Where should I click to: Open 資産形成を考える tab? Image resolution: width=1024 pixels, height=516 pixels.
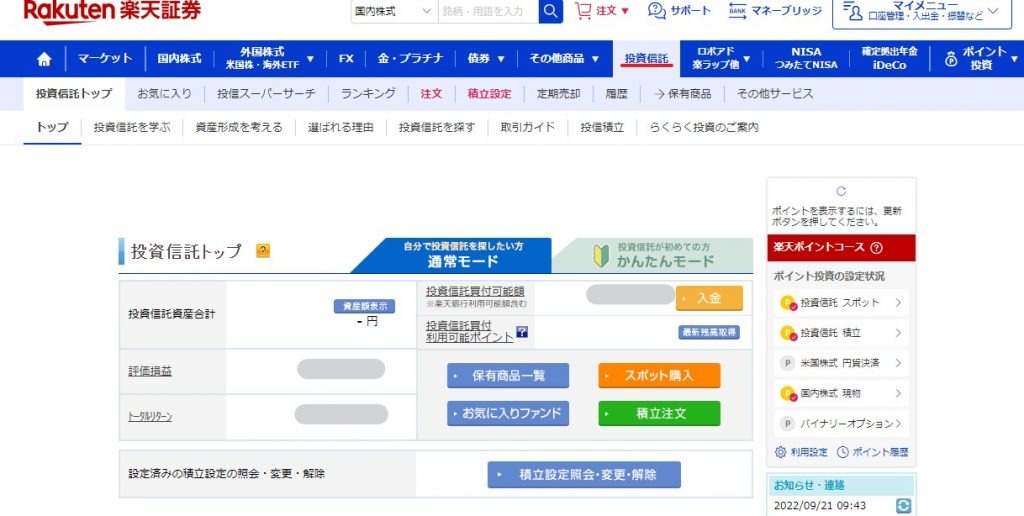(x=239, y=128)
